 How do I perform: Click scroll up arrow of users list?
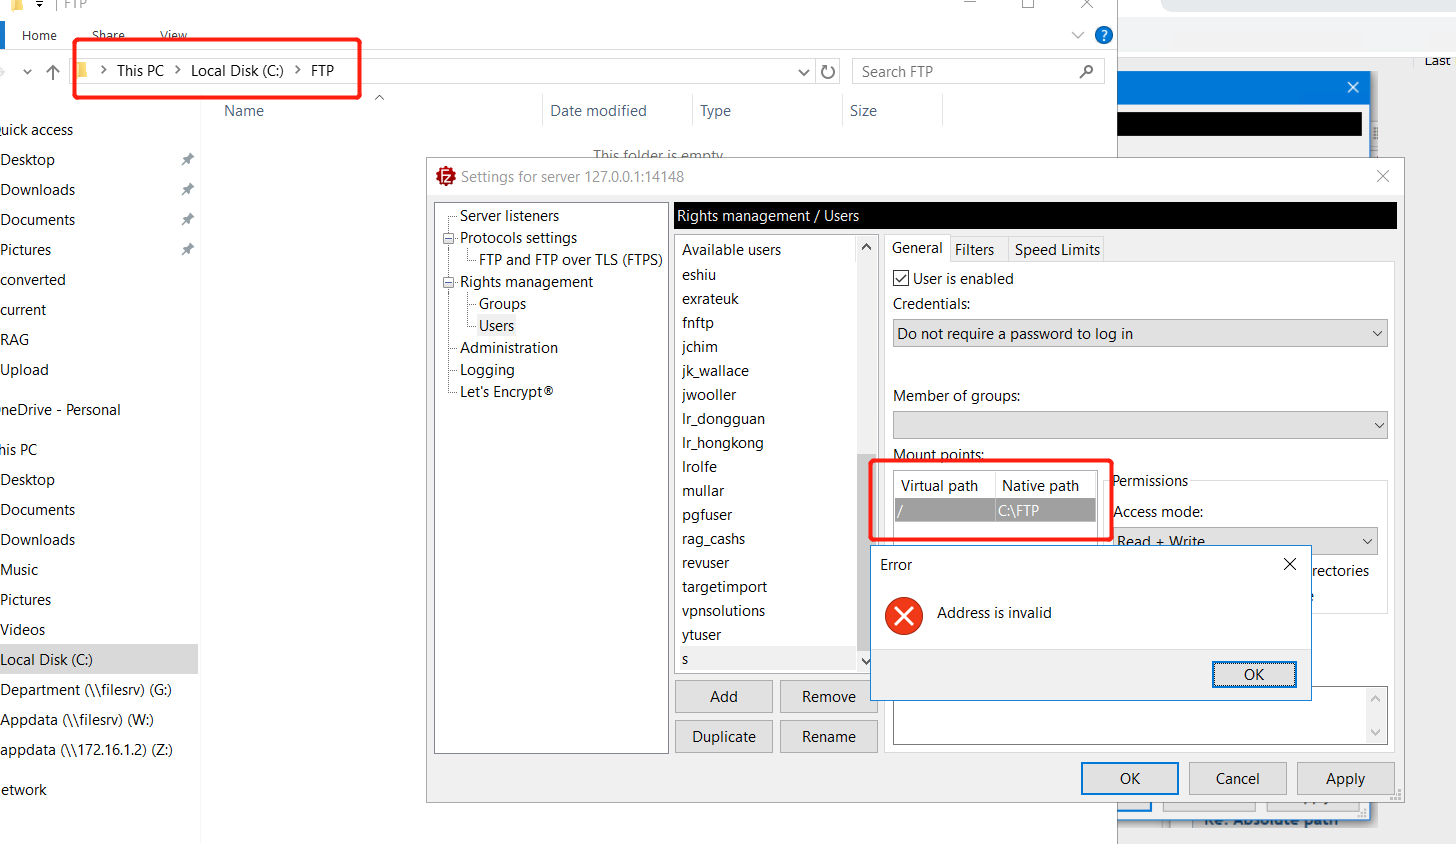pos(866,246)
